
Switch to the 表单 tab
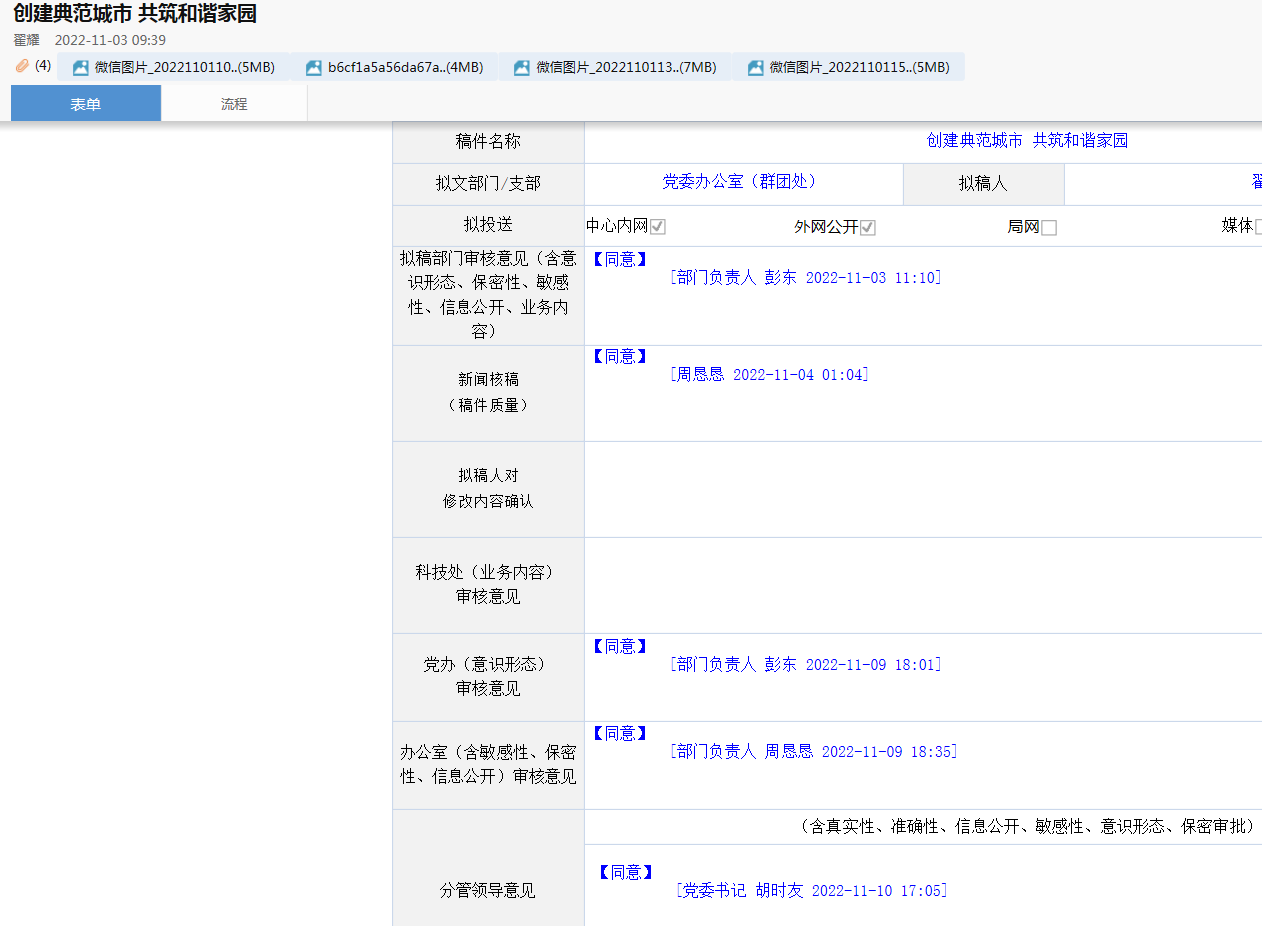pos(86,104)
